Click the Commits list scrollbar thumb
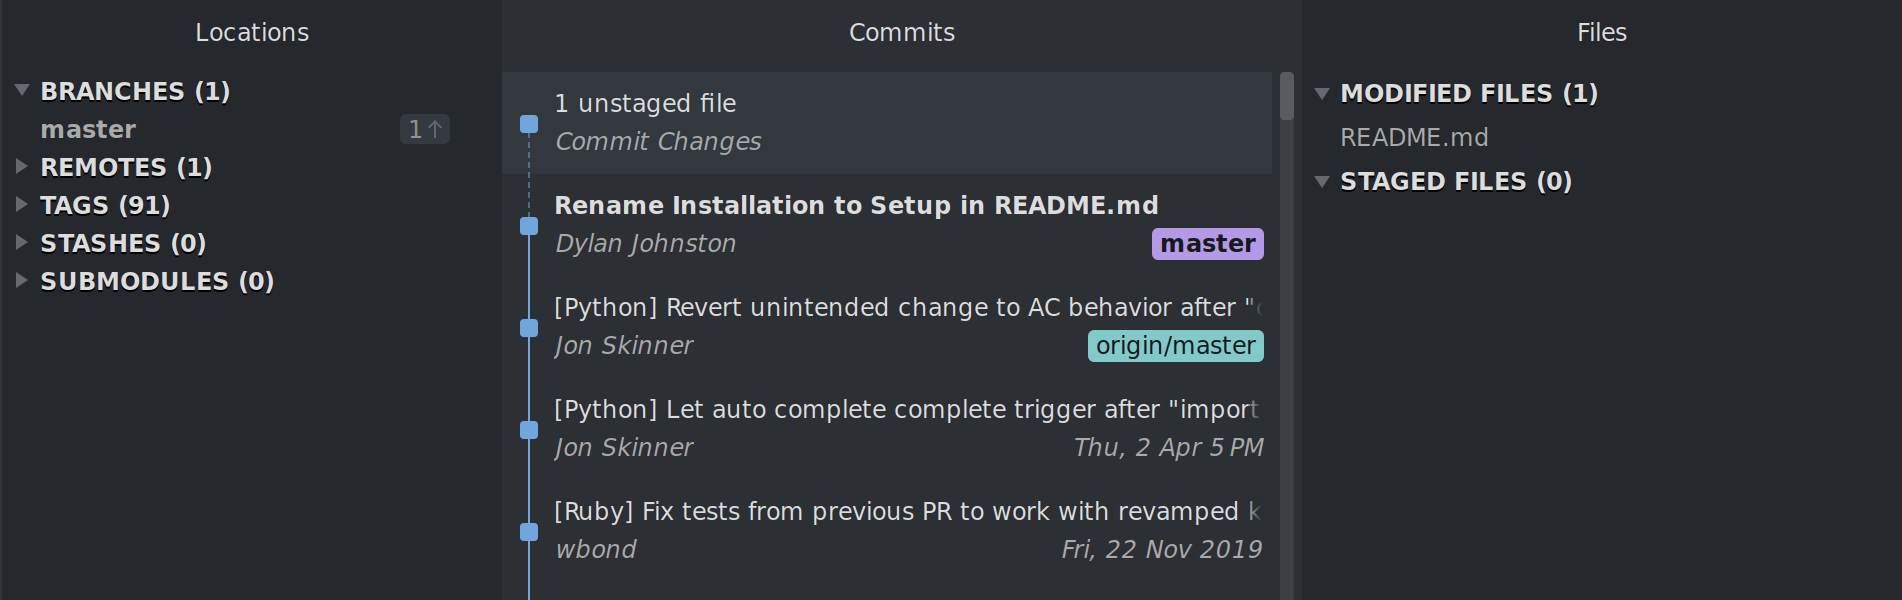 pos(1287,96)
